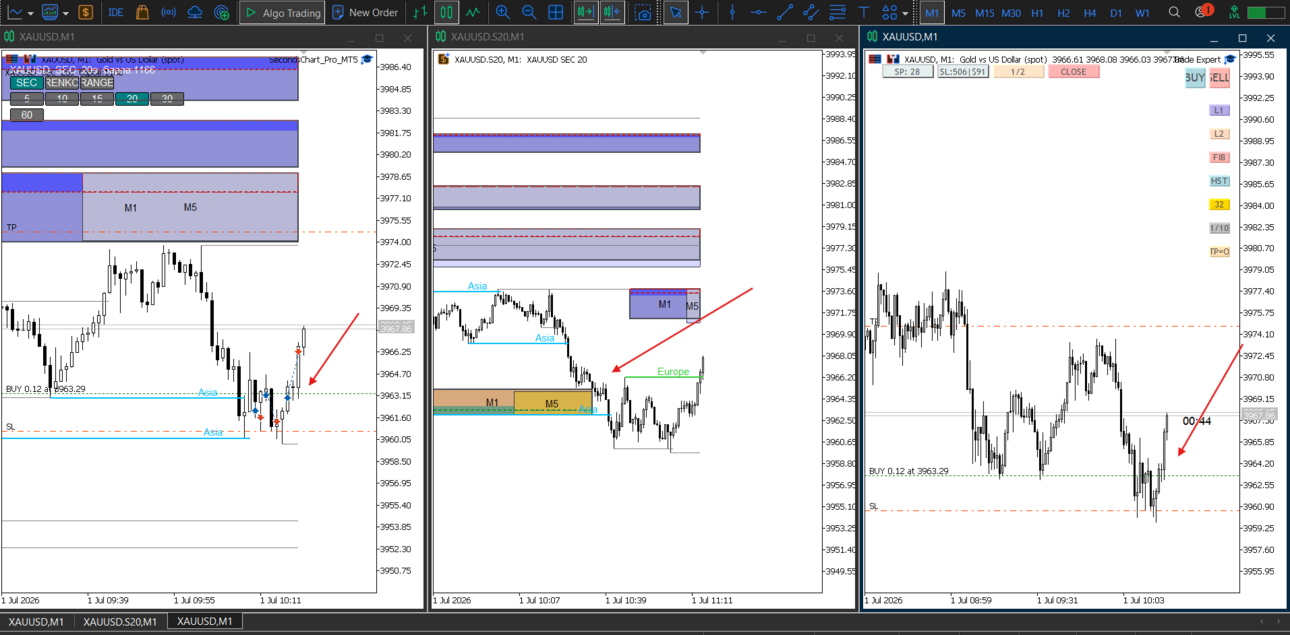
Task: Switch to the last XAUUSD,M1 bottom tab
Action: point(204,622)
